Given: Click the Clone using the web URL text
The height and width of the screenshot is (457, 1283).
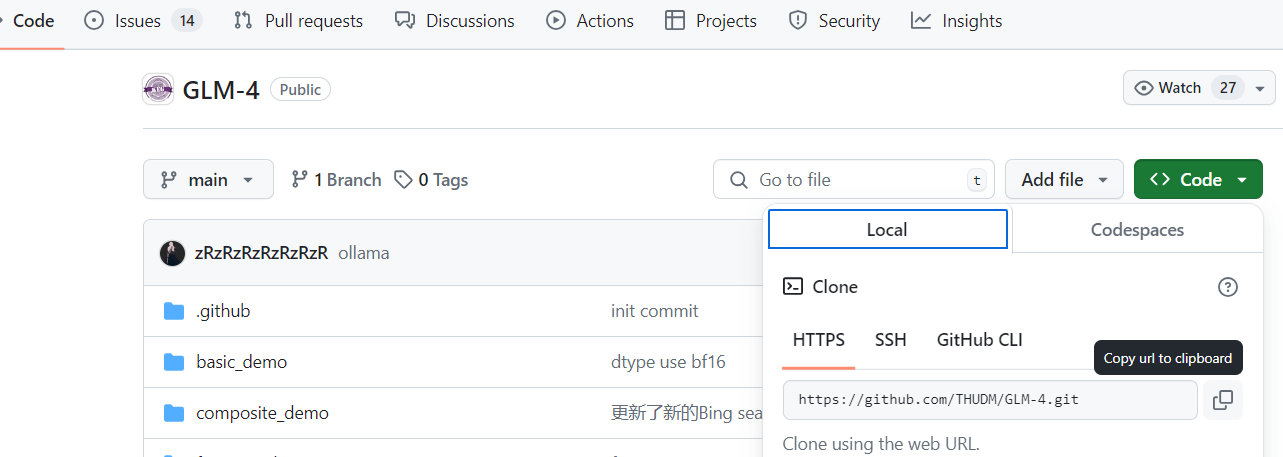Looking at the screenshot, I should point(881,444).
